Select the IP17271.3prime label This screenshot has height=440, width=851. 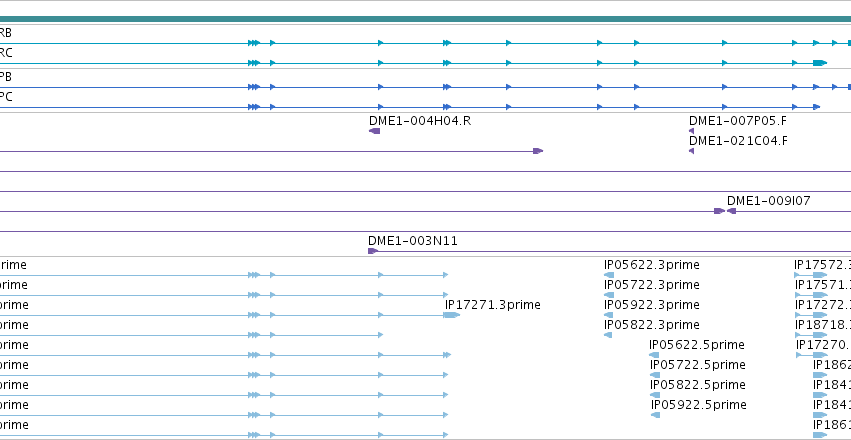click(x=493, y=305)
